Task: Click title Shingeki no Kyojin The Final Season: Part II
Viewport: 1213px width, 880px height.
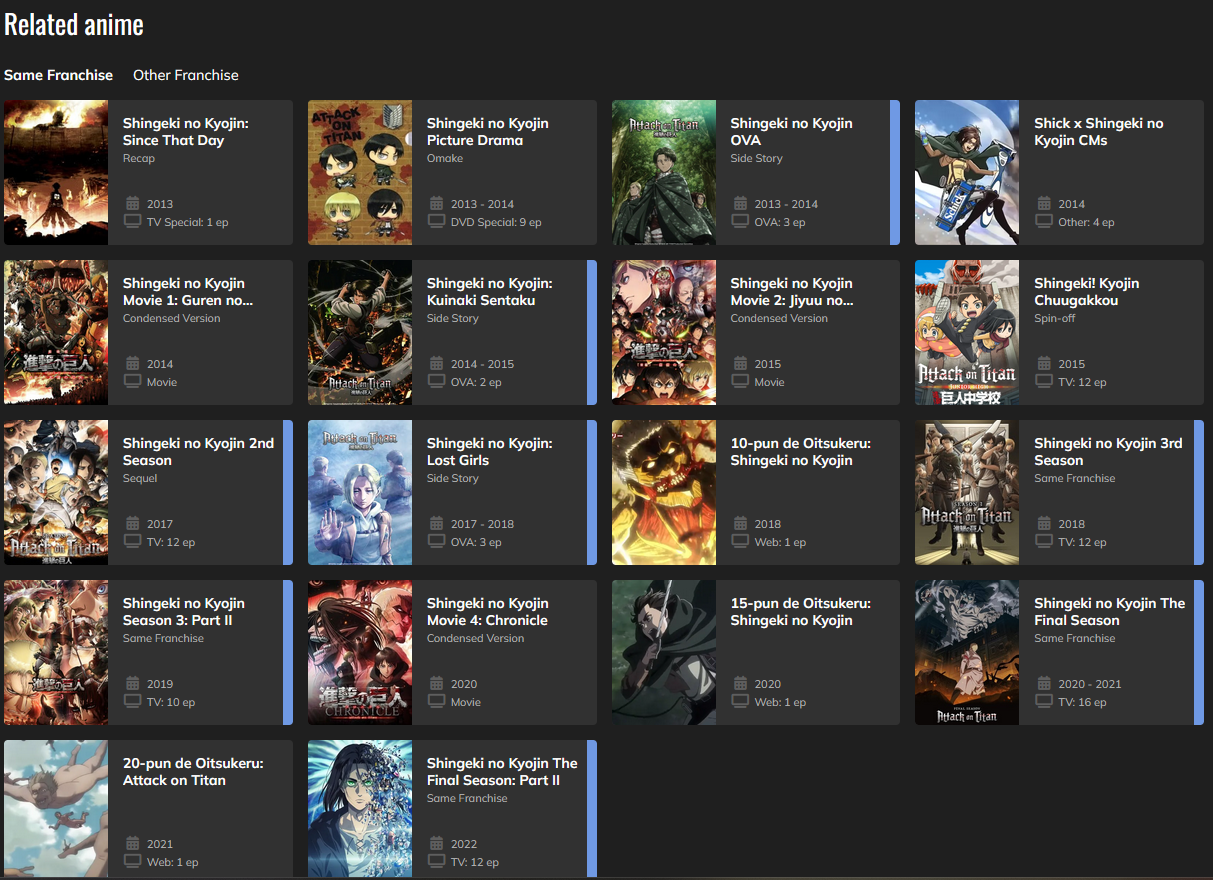Action: point(502,772)
